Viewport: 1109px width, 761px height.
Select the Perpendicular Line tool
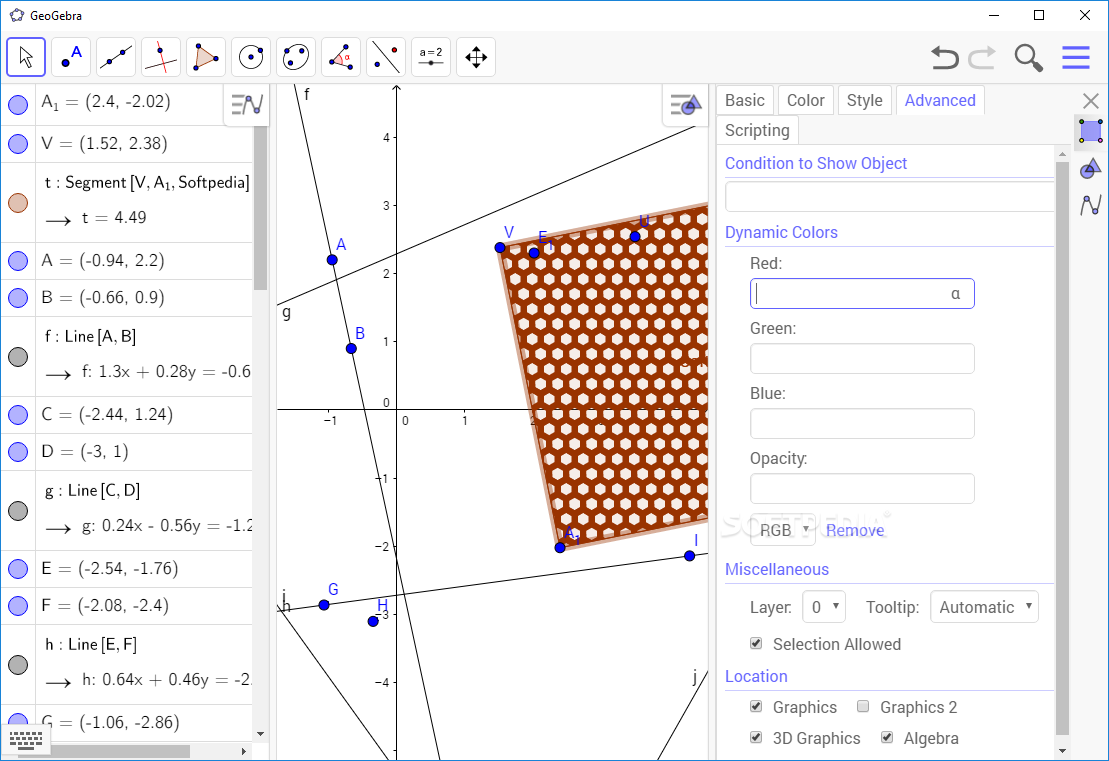click(x=161, y=57)
